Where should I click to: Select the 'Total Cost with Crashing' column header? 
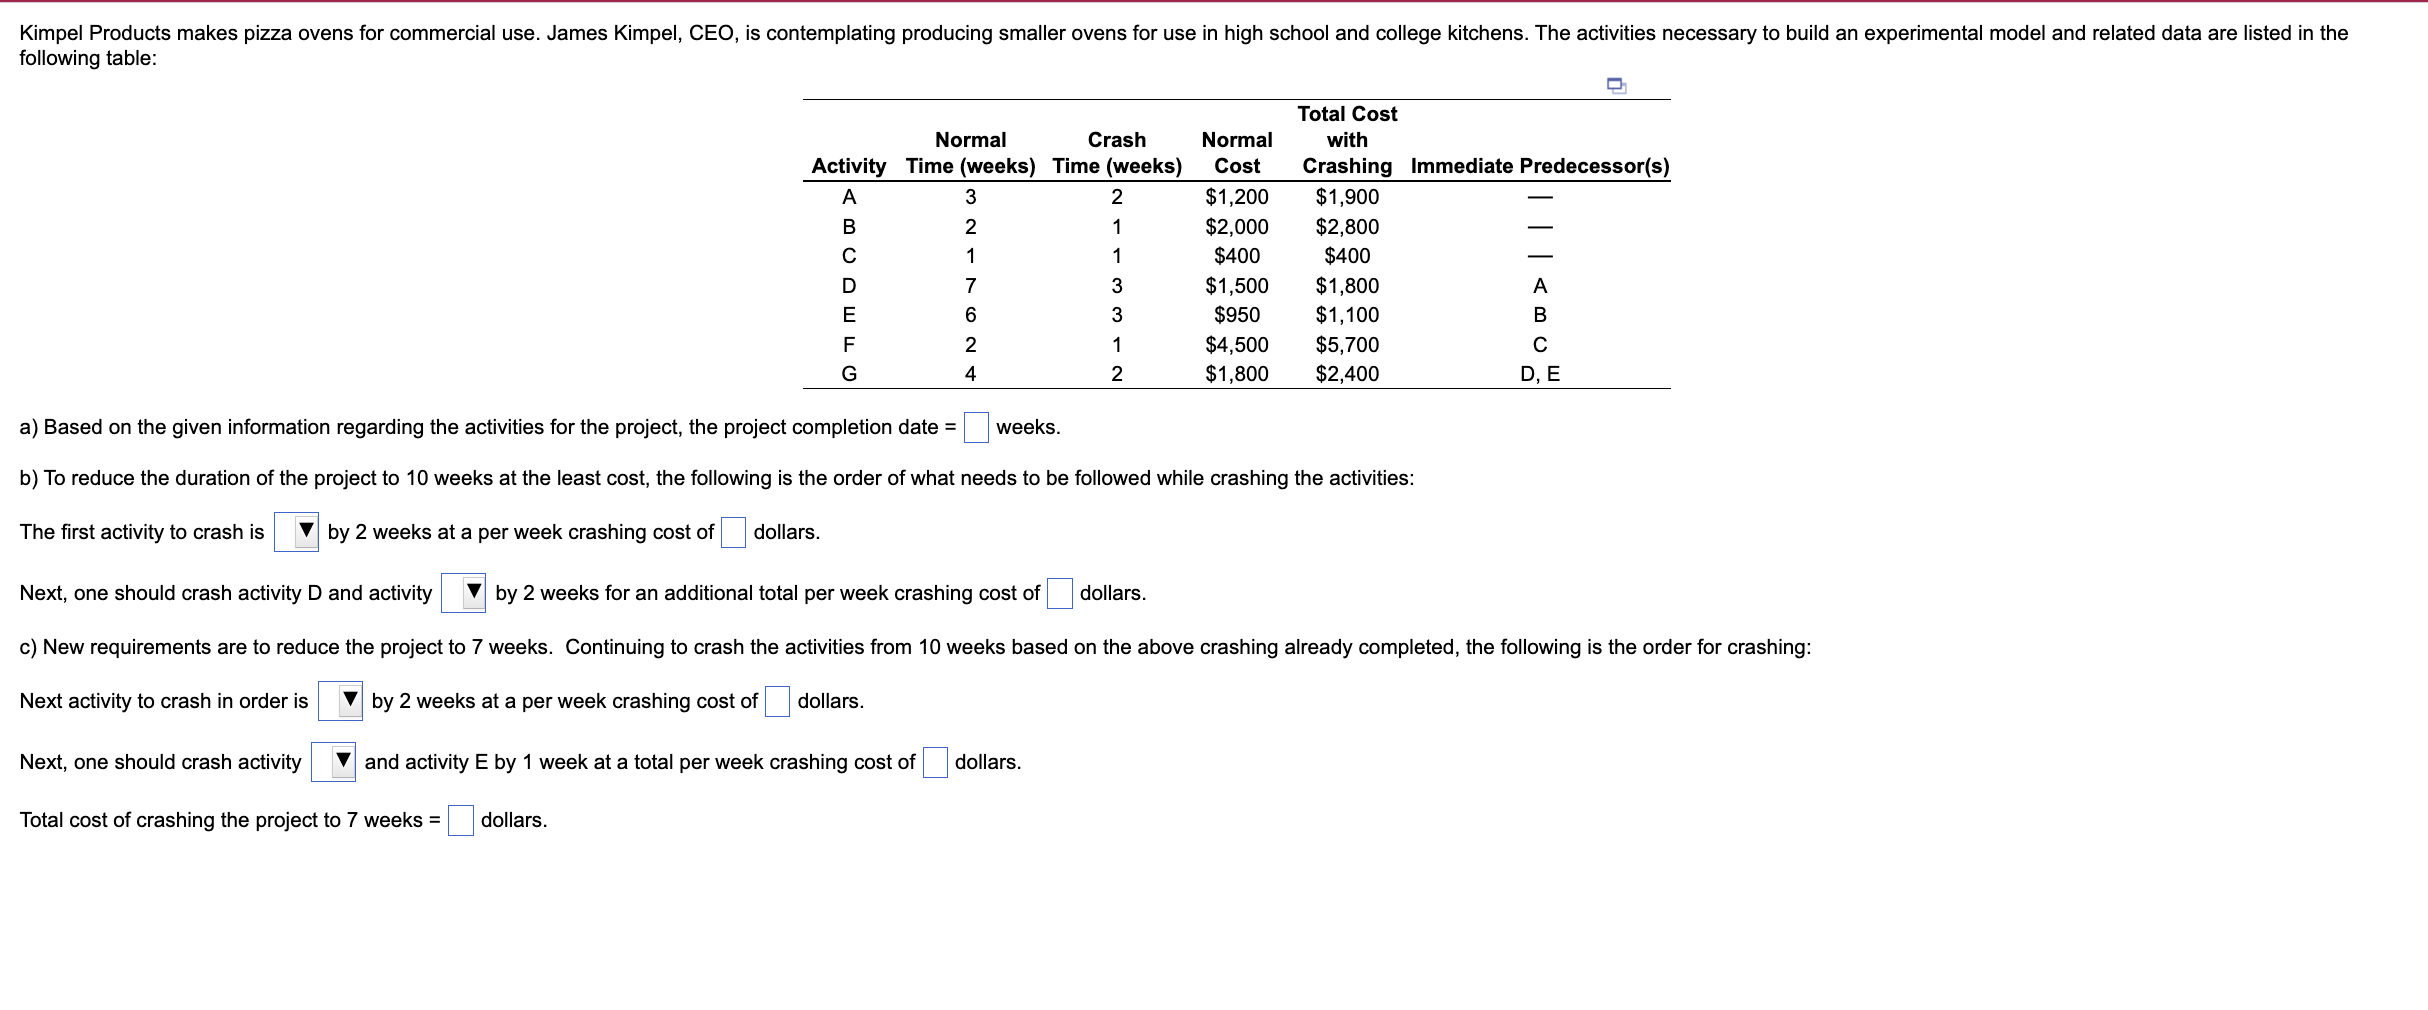[1346, 140]
